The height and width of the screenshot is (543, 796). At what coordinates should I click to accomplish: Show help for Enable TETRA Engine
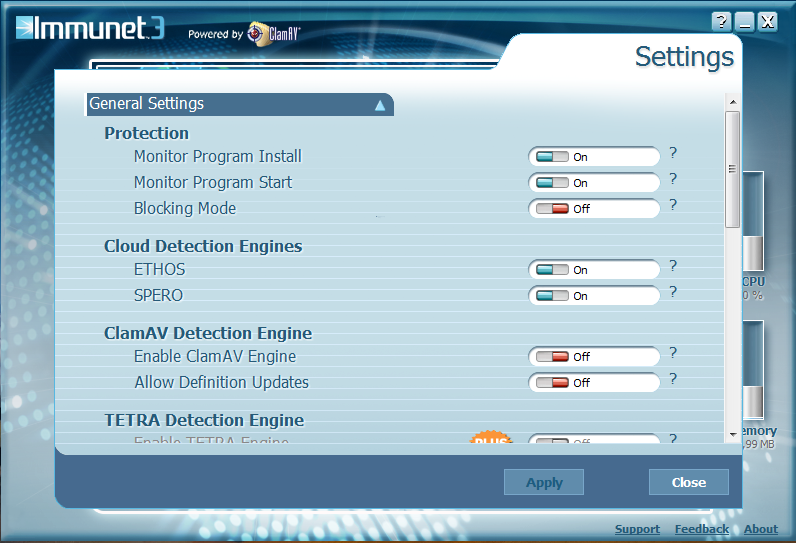[x=673, y=438]
